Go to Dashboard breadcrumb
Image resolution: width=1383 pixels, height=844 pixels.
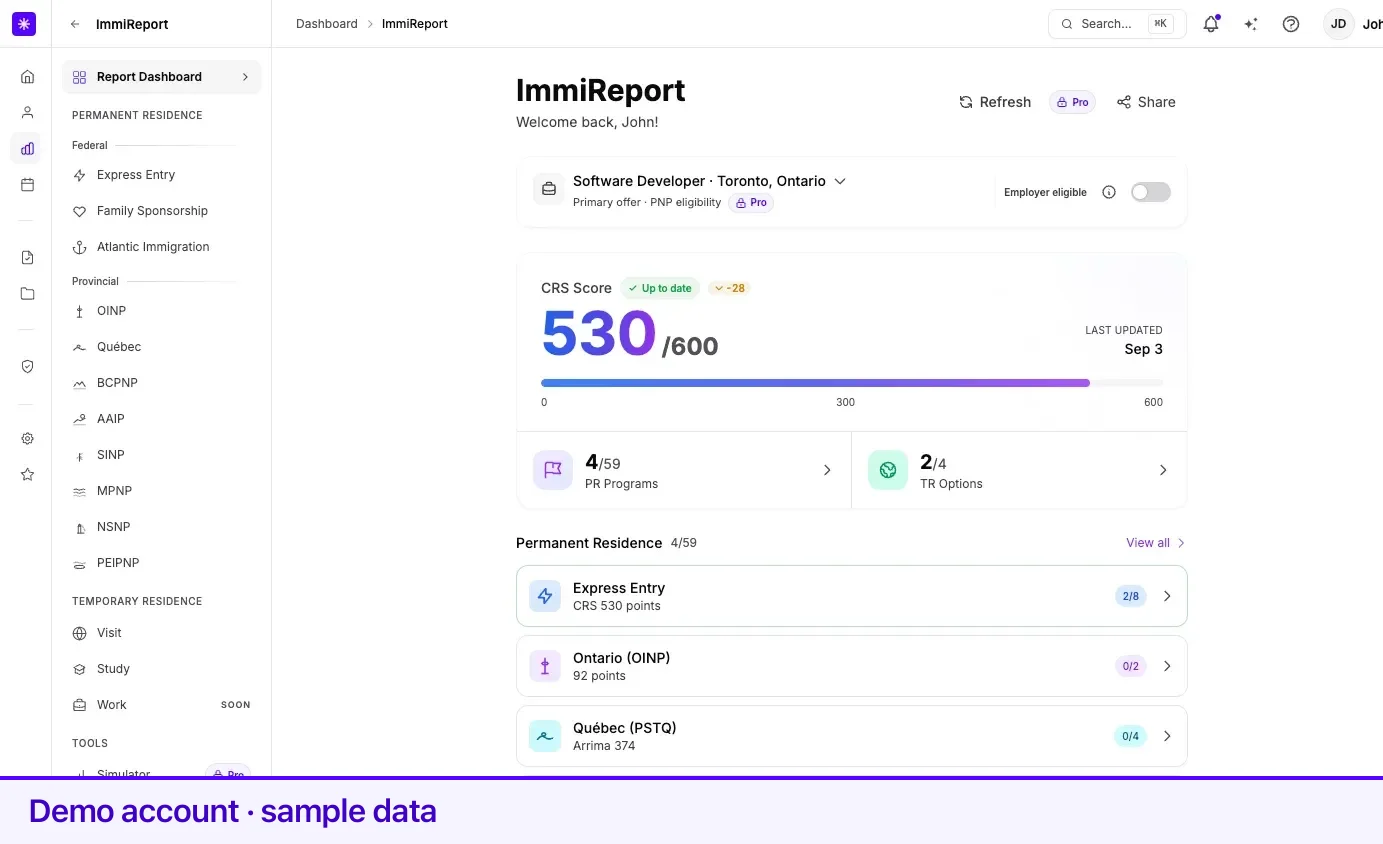click(326, 24)
